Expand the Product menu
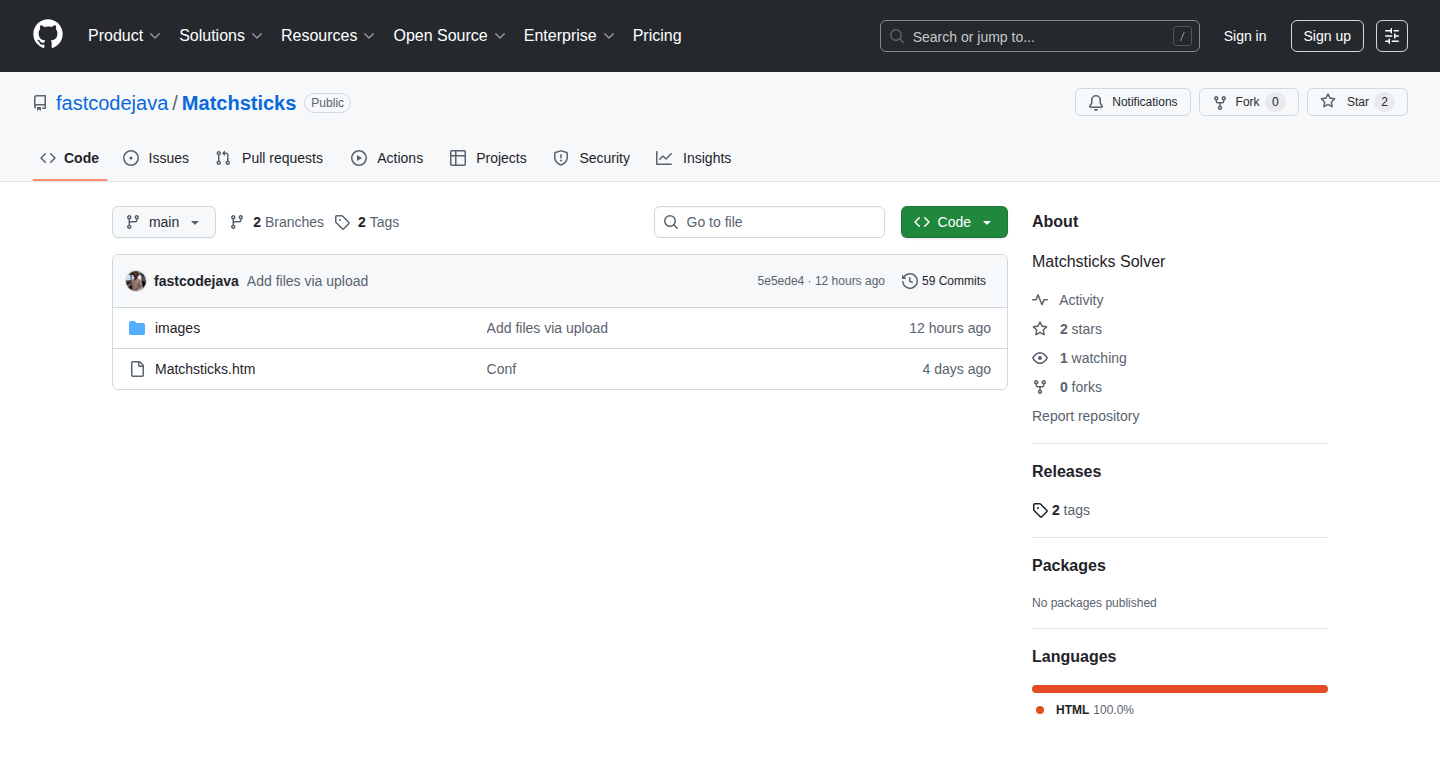This screenshot has width=1440, height=761. (x=124, y=35)
